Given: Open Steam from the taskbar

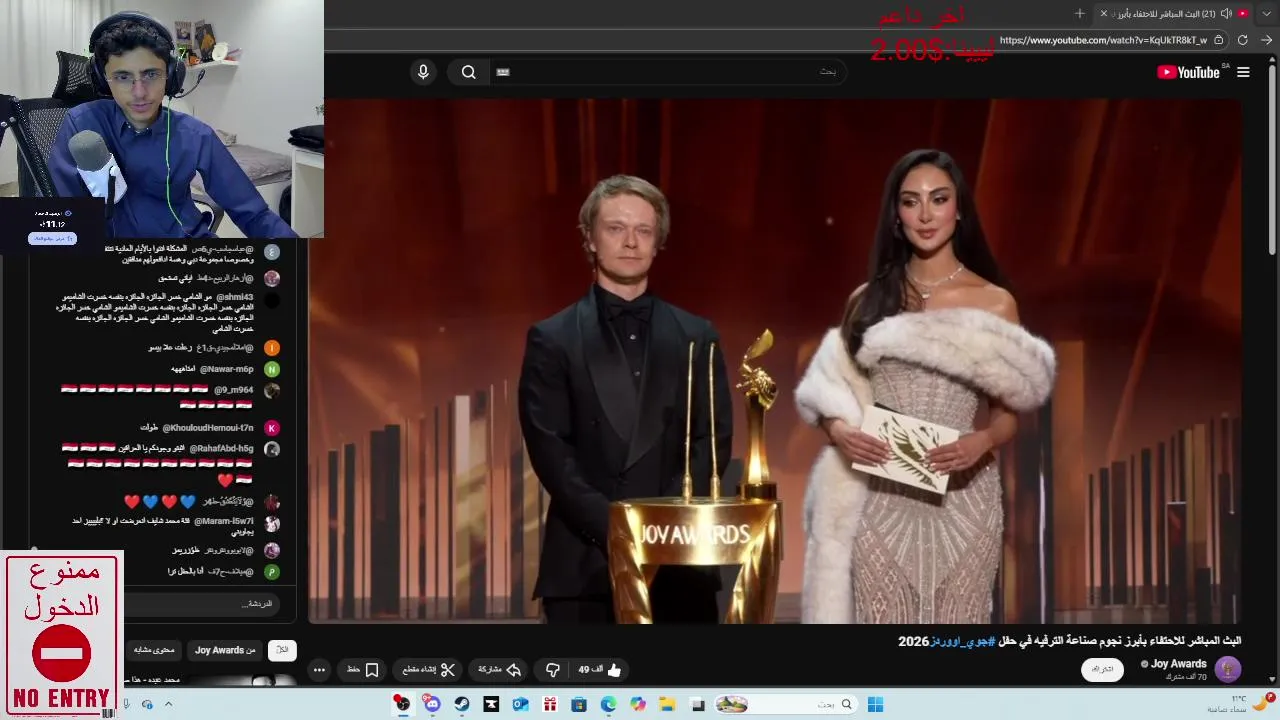Looking at the screenshot, I should [461, 705].
